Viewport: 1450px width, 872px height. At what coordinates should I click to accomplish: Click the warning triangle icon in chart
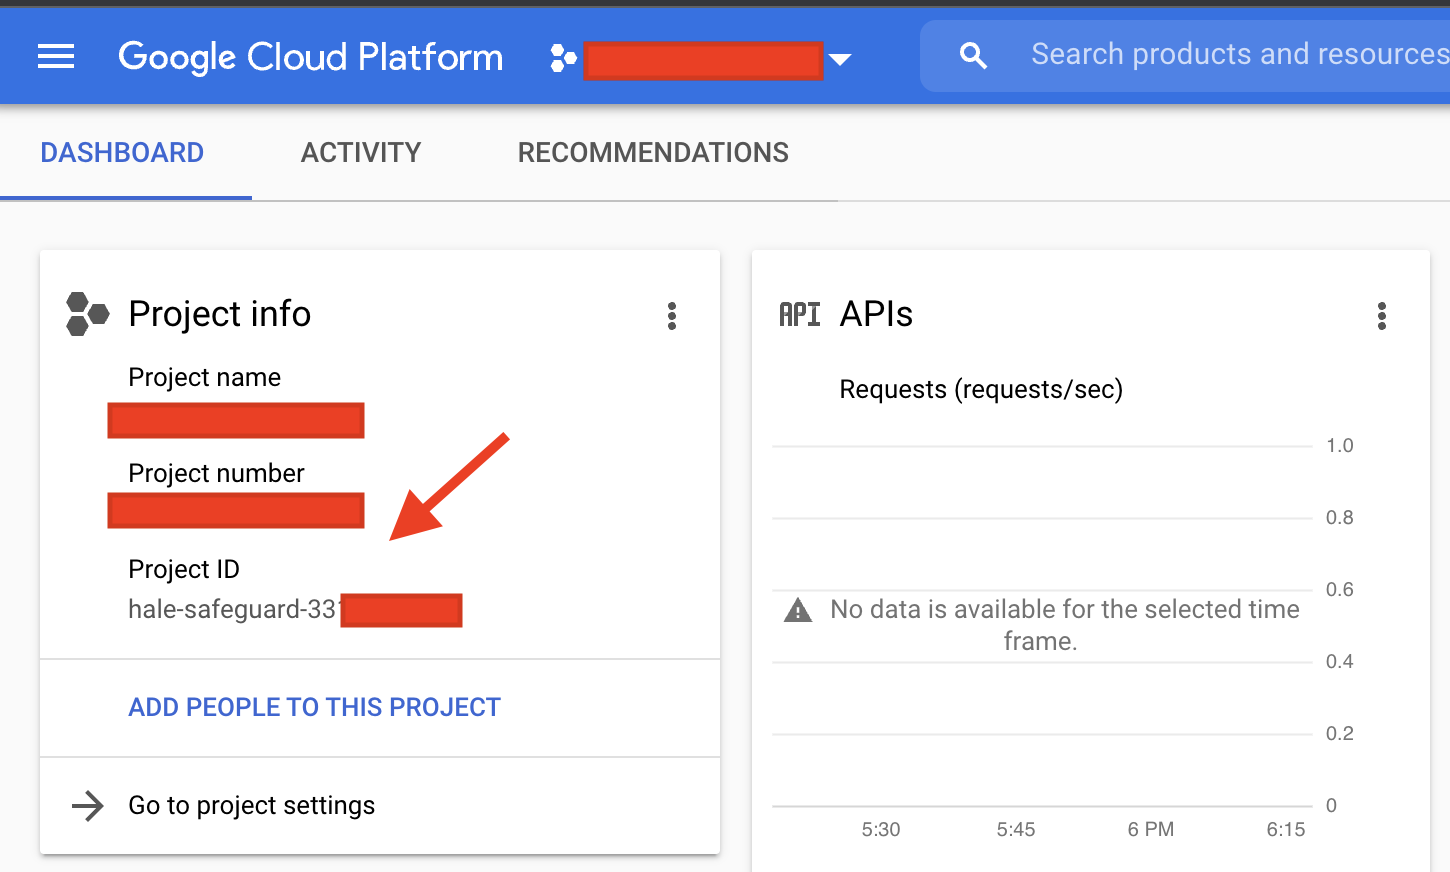coord(798,610)
